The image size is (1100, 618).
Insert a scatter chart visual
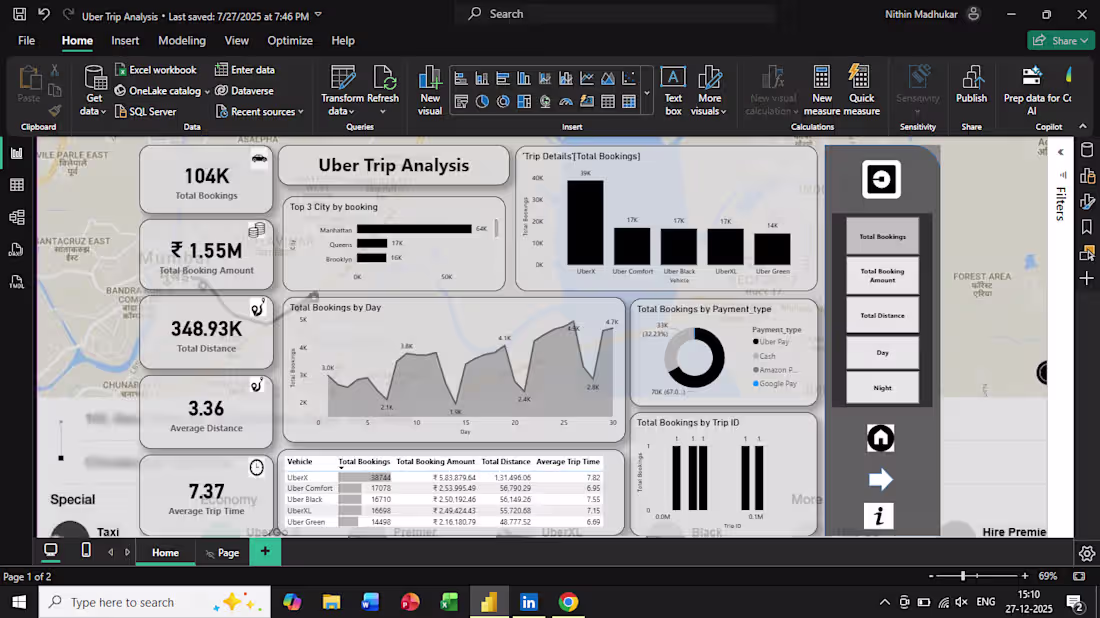629,79
